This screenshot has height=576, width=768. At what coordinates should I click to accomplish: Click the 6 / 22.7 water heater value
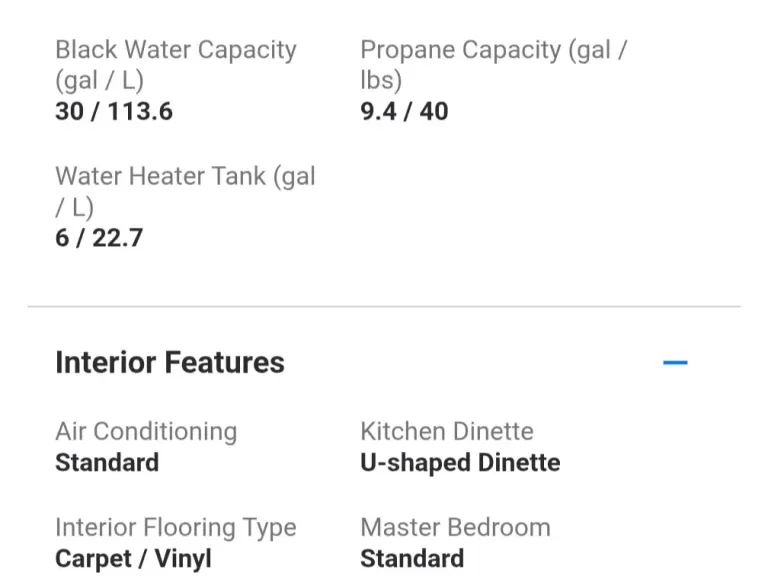click(99, 238)
